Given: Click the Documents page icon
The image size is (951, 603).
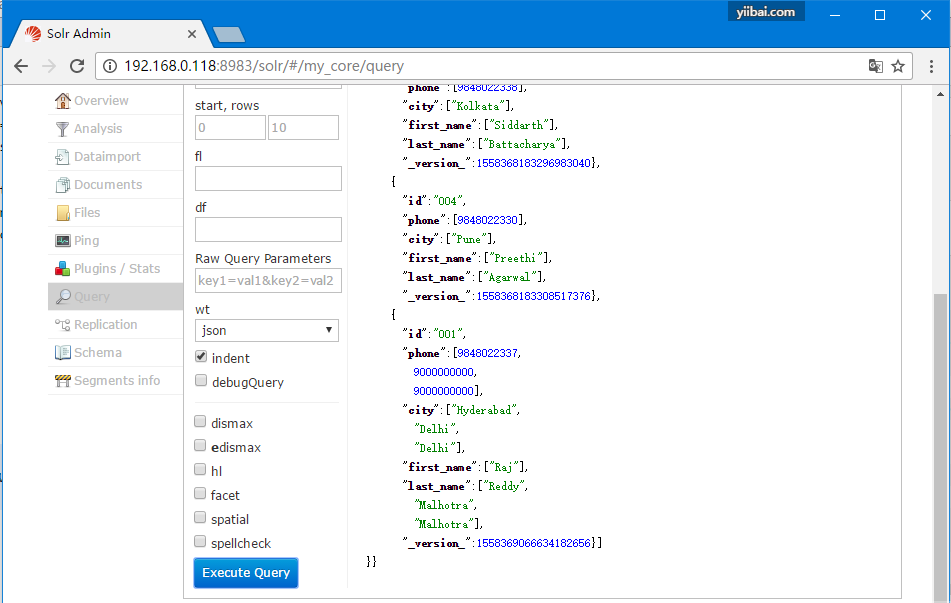Looking at the screenshot, I should pyautogui.click(x=63, y=185).
